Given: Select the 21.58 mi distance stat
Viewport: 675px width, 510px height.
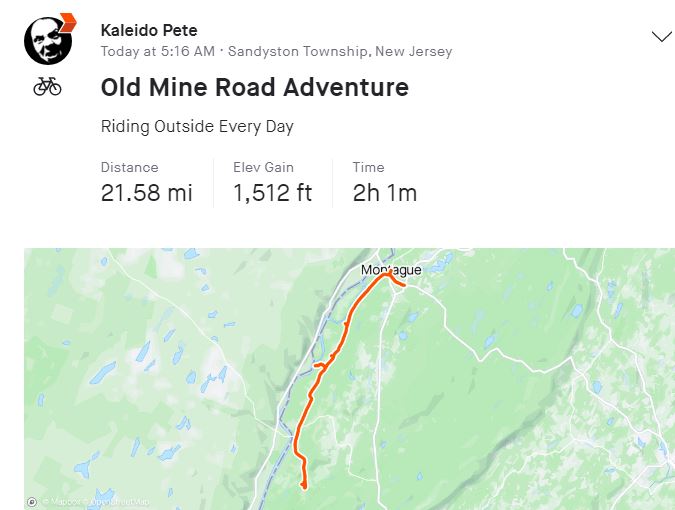Looking at the screenshot, I should [x=147, y=192].
